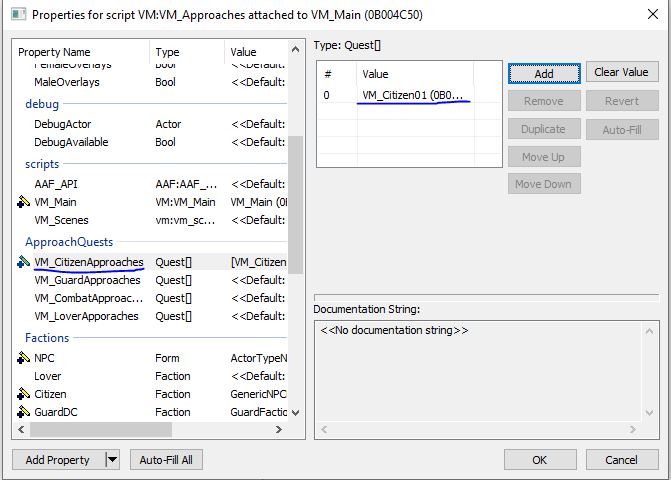Click the Property Name column header
Viewport: 671px width, 480px height.
pos(81,52)
